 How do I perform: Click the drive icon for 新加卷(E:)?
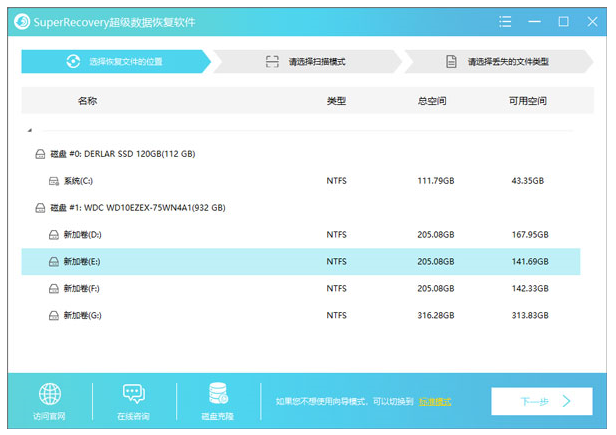54,262
